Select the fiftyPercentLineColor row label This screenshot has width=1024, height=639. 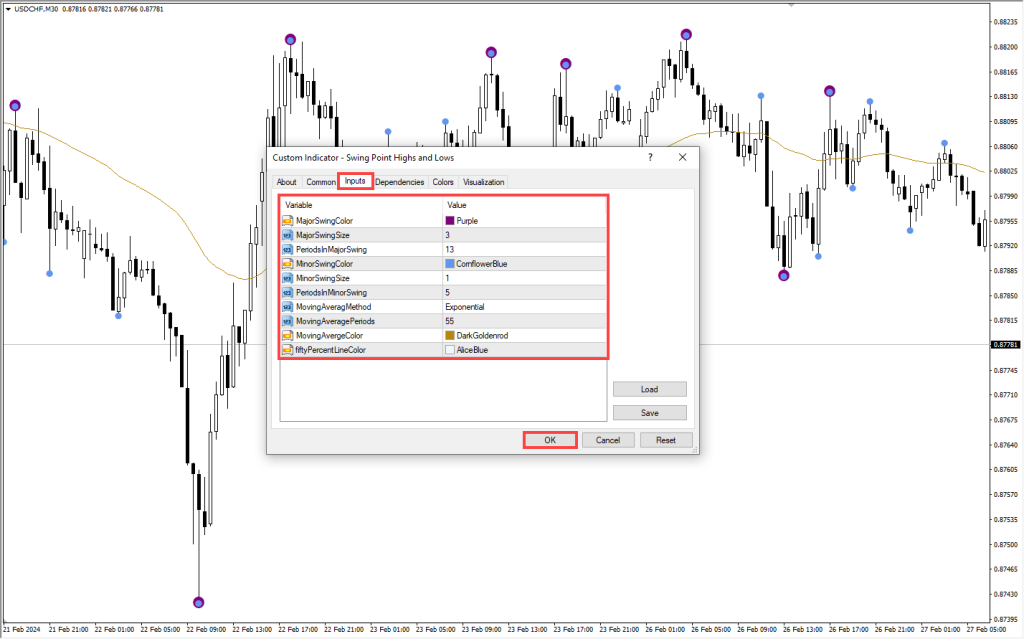(x=330, y=350)
